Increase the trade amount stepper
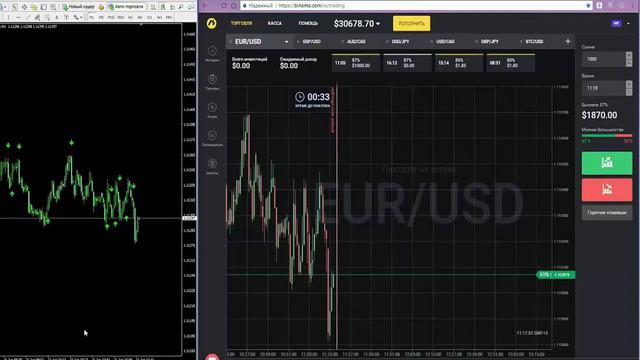This screenshot has height=360, width=640. [629, 55]
